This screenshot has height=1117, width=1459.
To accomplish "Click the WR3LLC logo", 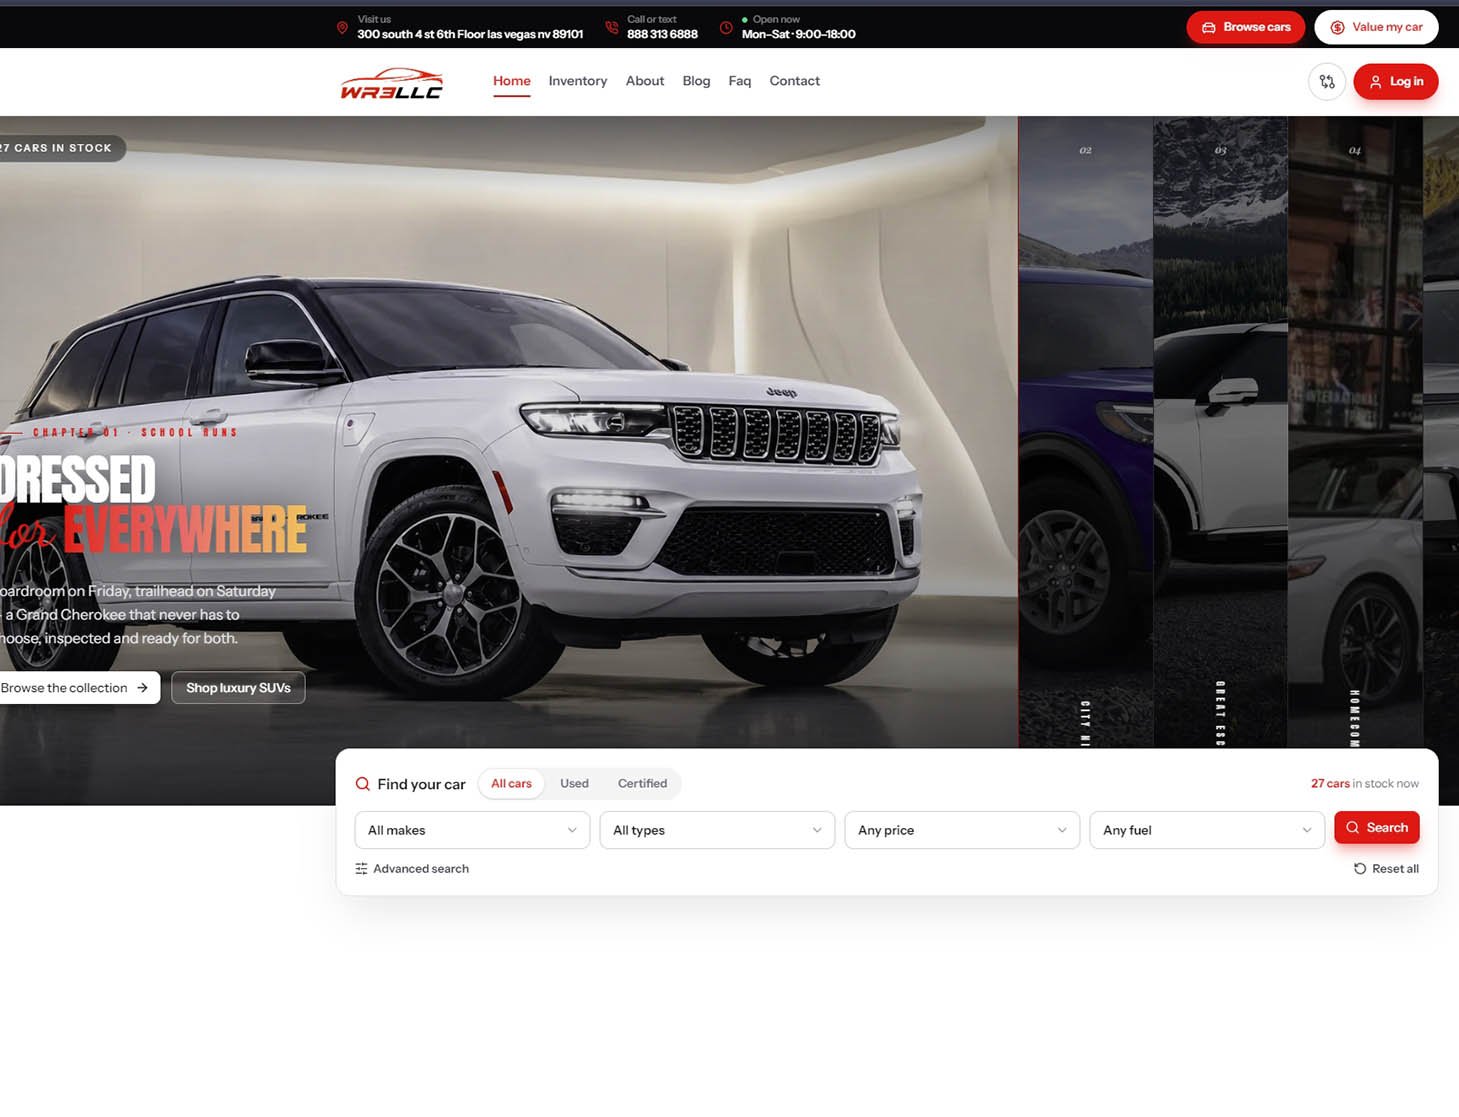I will pyautogui.click(x=391, y=83).
